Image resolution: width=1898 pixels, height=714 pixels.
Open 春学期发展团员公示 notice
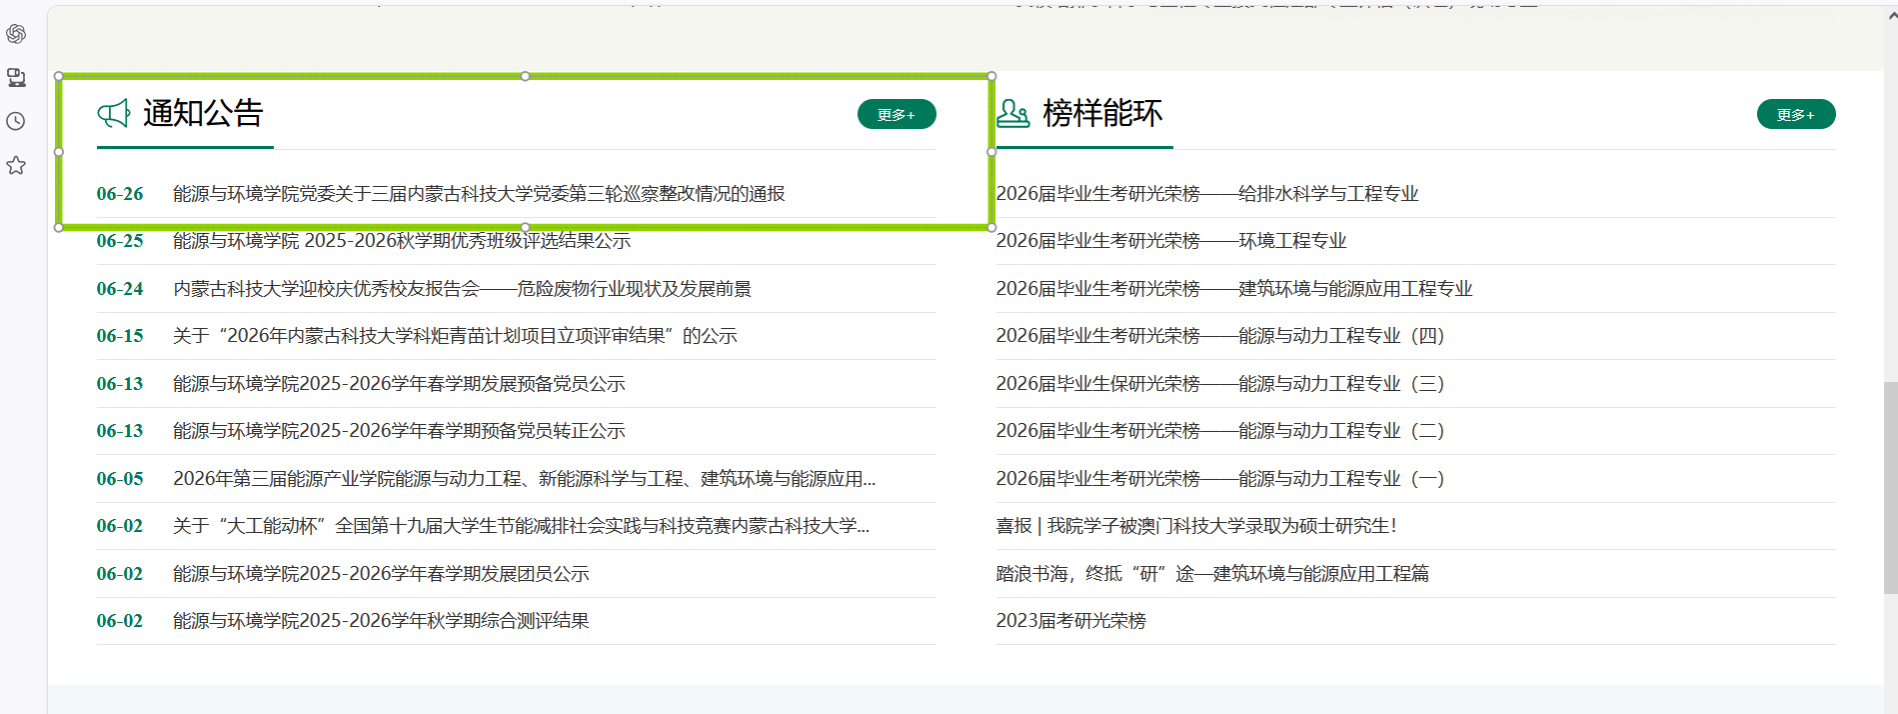381,574
